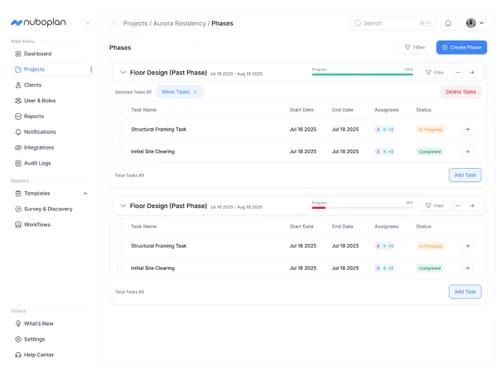The width and height of the screenshot is (500, 375).
Task: Click the minus button in second phase header
Action: point(458,206)
